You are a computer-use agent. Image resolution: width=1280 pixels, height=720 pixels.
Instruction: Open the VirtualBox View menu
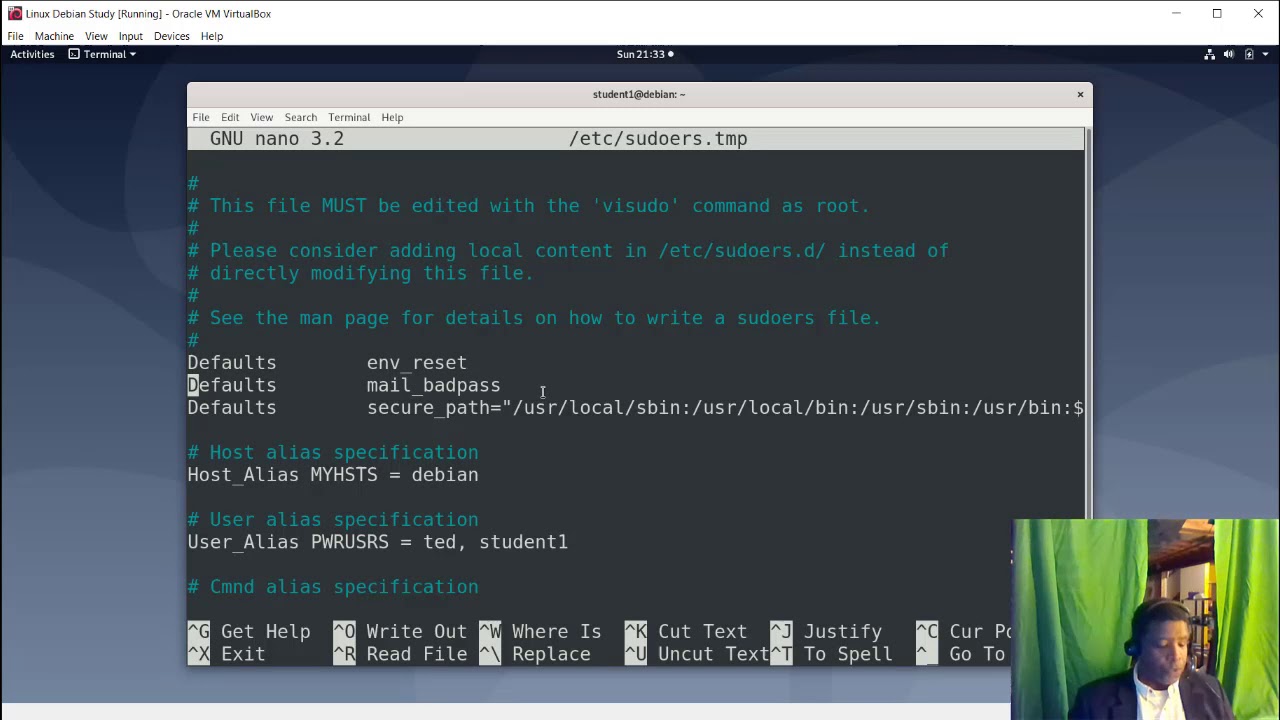(96, 36)
